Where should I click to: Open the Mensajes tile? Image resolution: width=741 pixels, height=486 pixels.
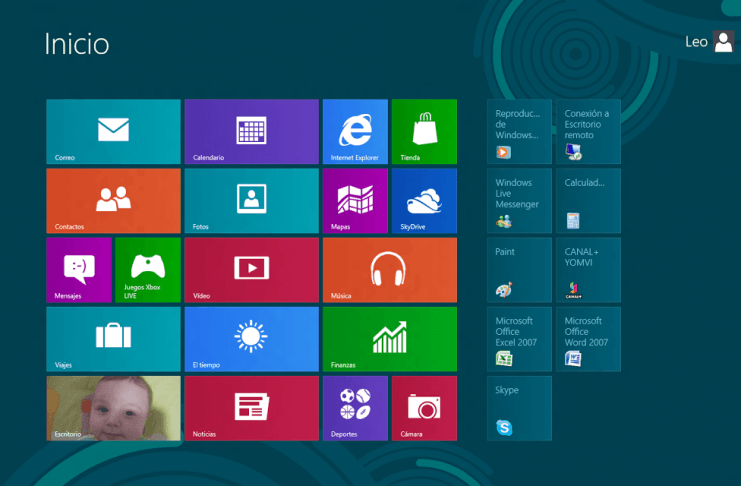[x=79, y=270]
